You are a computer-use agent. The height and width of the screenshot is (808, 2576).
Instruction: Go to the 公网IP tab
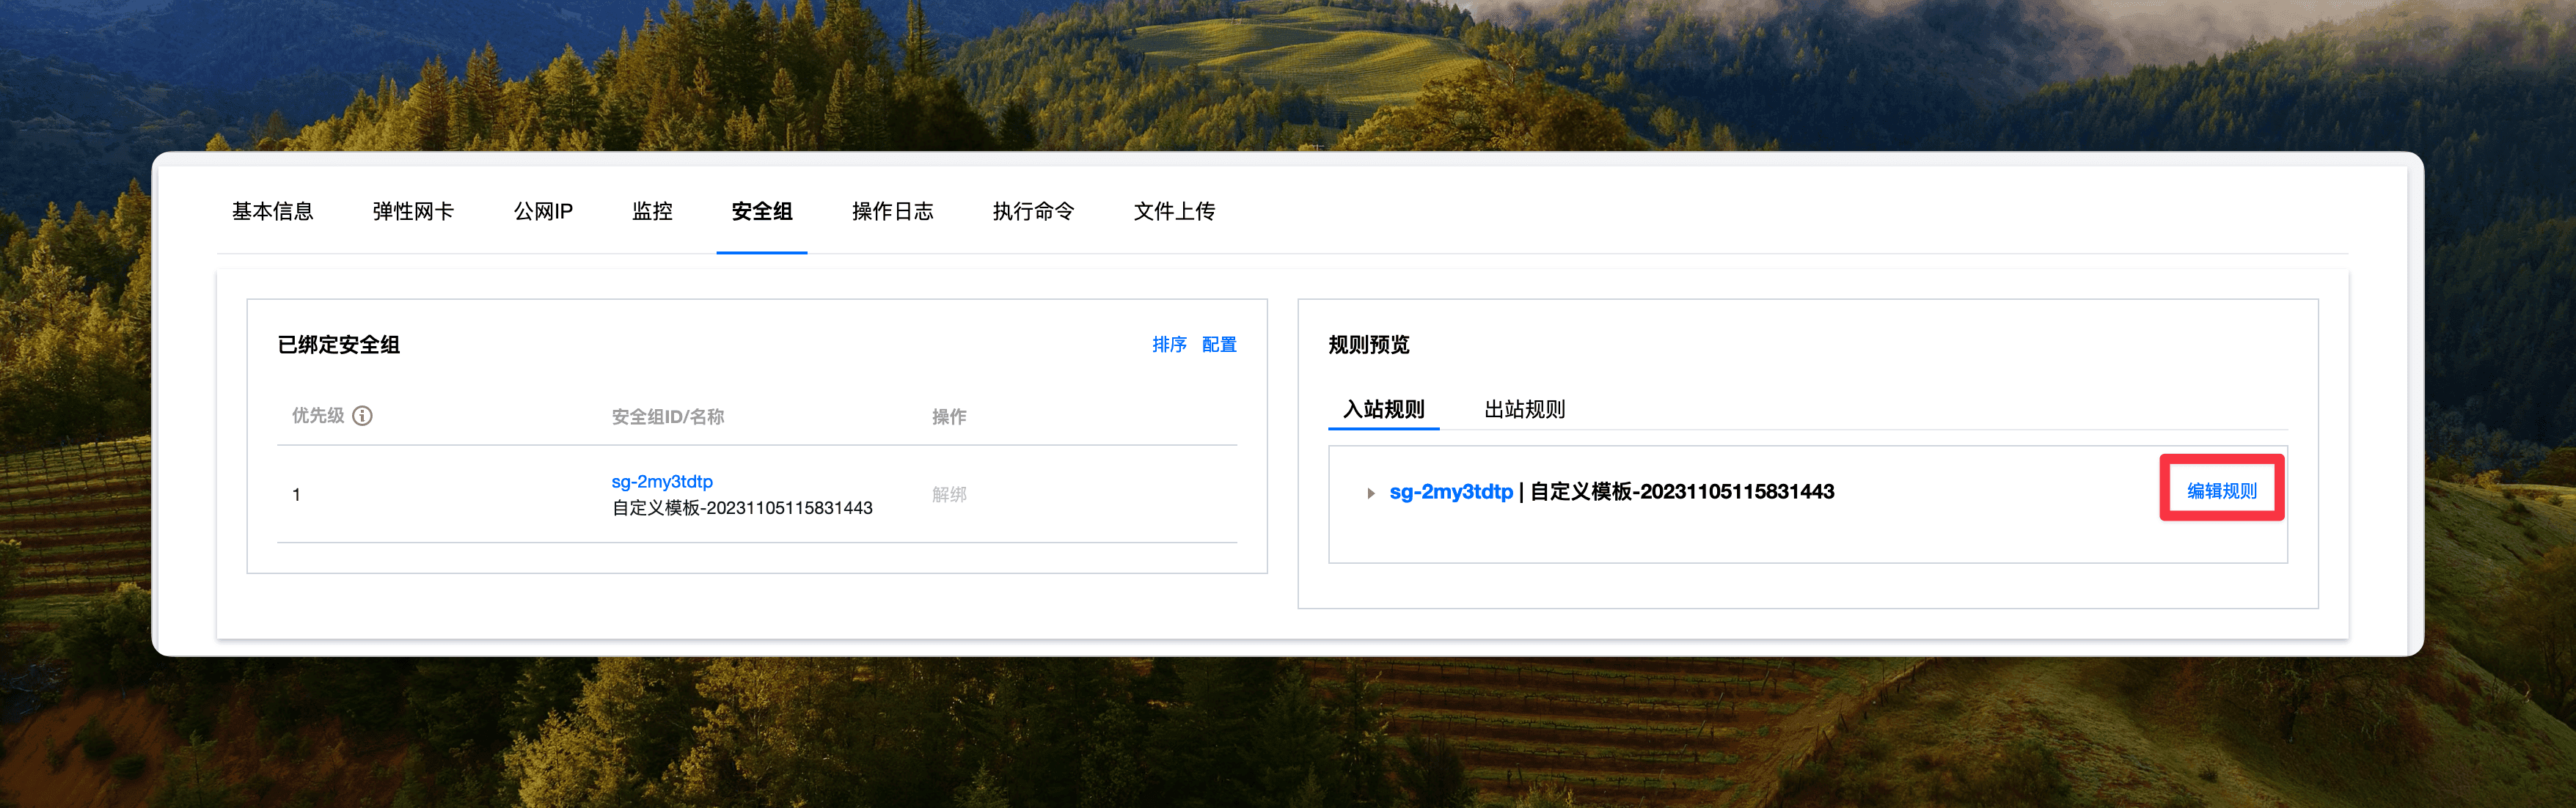click(x=543, y=211)
